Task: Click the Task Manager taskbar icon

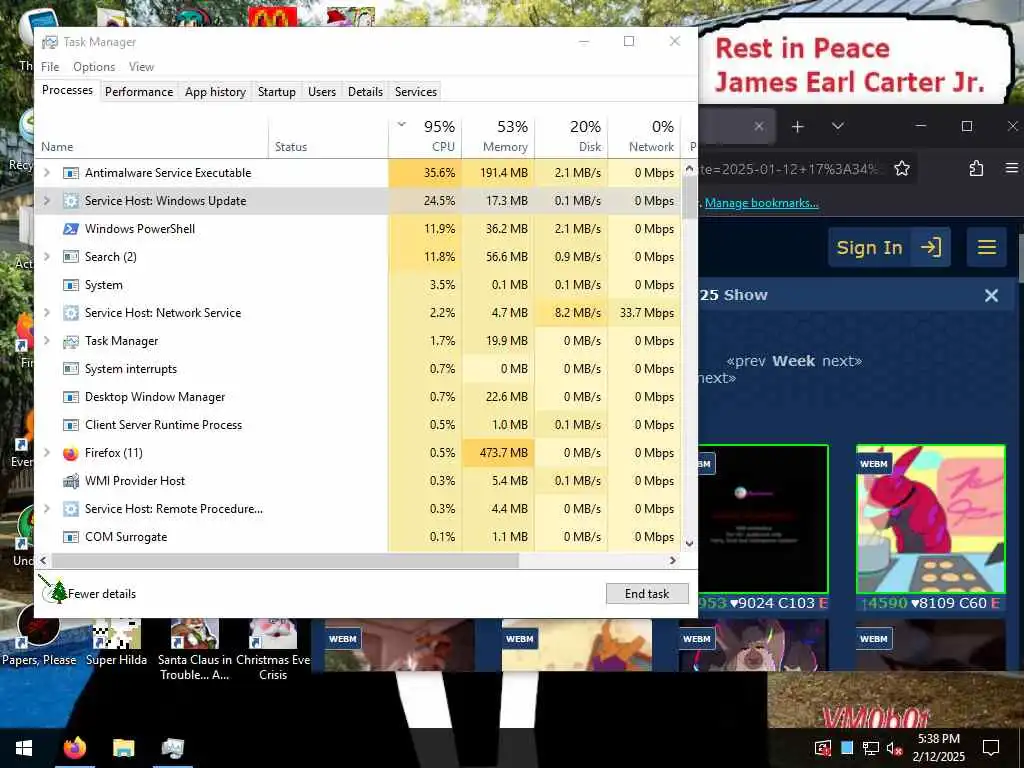Action: (x=172, y=748)
